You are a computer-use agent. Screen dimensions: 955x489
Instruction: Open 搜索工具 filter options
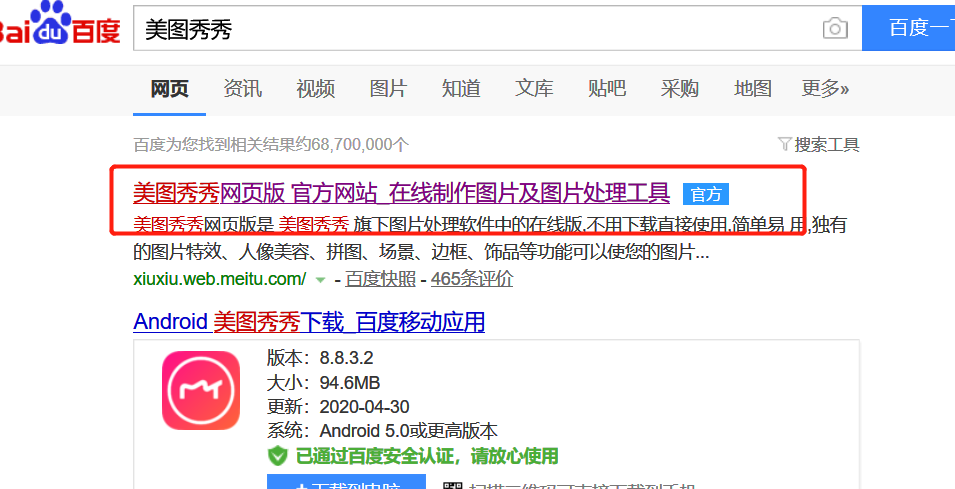click(819, 145)
